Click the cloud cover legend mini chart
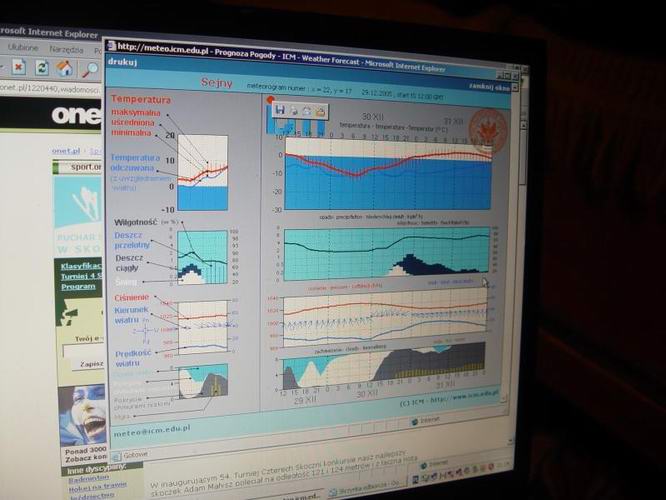This screenshot has height=500, width=666. click(x=203, y=381)
